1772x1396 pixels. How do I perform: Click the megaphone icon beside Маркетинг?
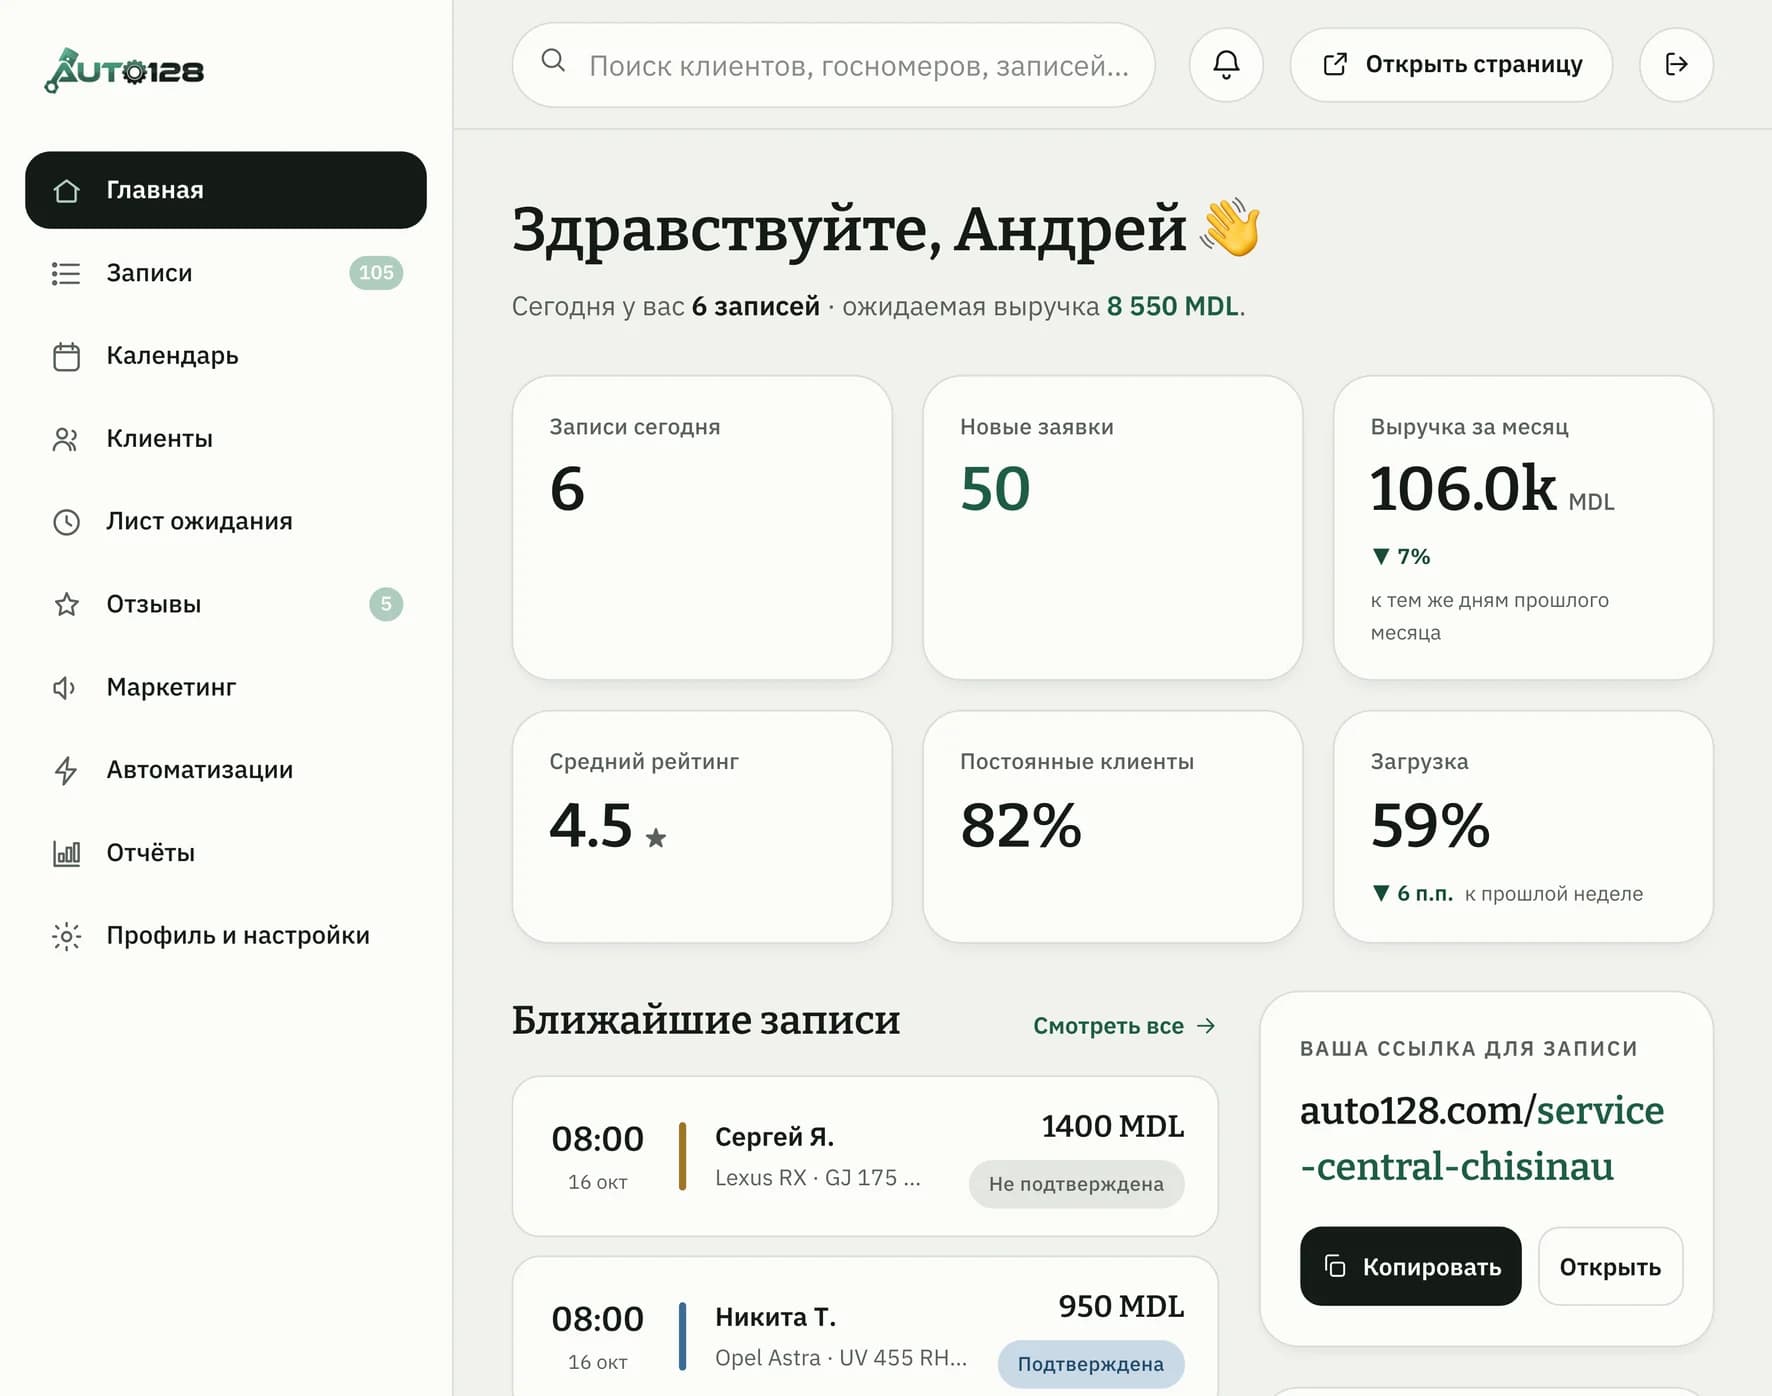[x=66, y=687]
